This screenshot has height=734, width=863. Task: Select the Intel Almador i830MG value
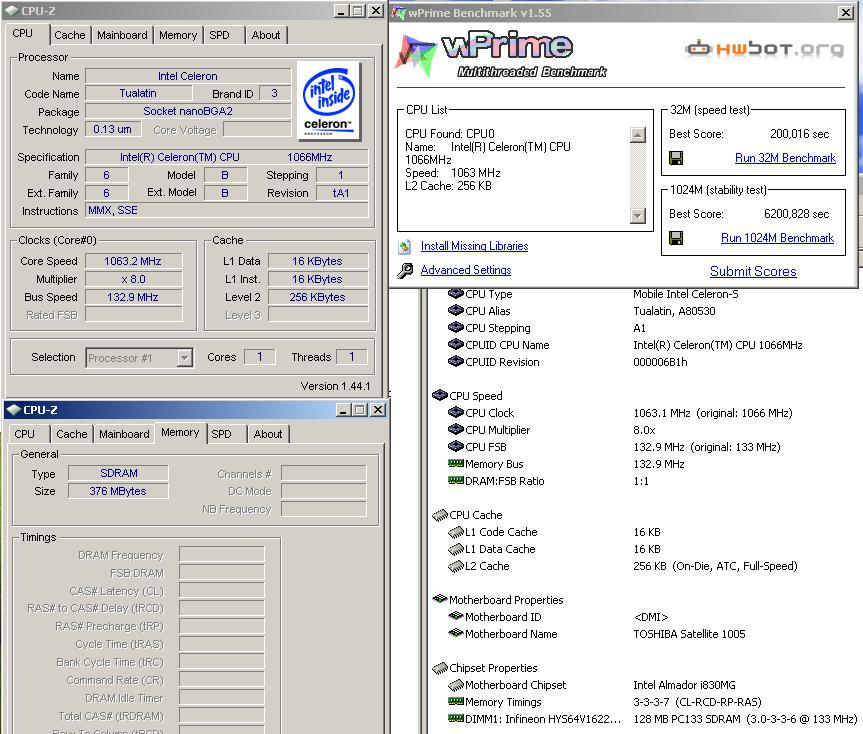pyautogui.click(x=684, y=685)
